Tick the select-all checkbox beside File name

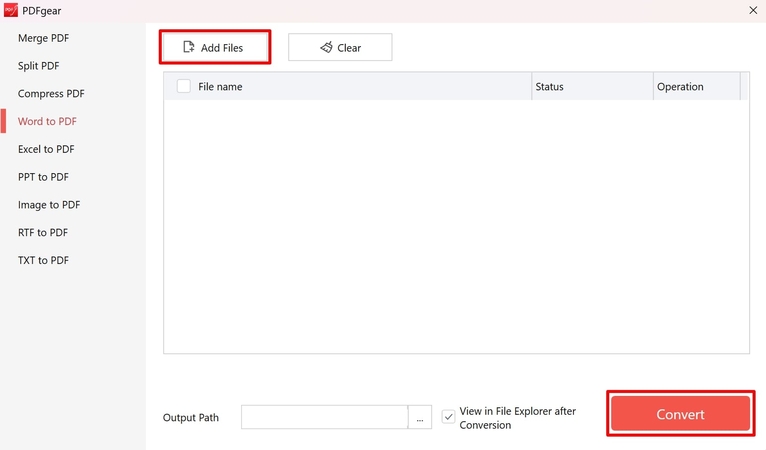point(184,86)
